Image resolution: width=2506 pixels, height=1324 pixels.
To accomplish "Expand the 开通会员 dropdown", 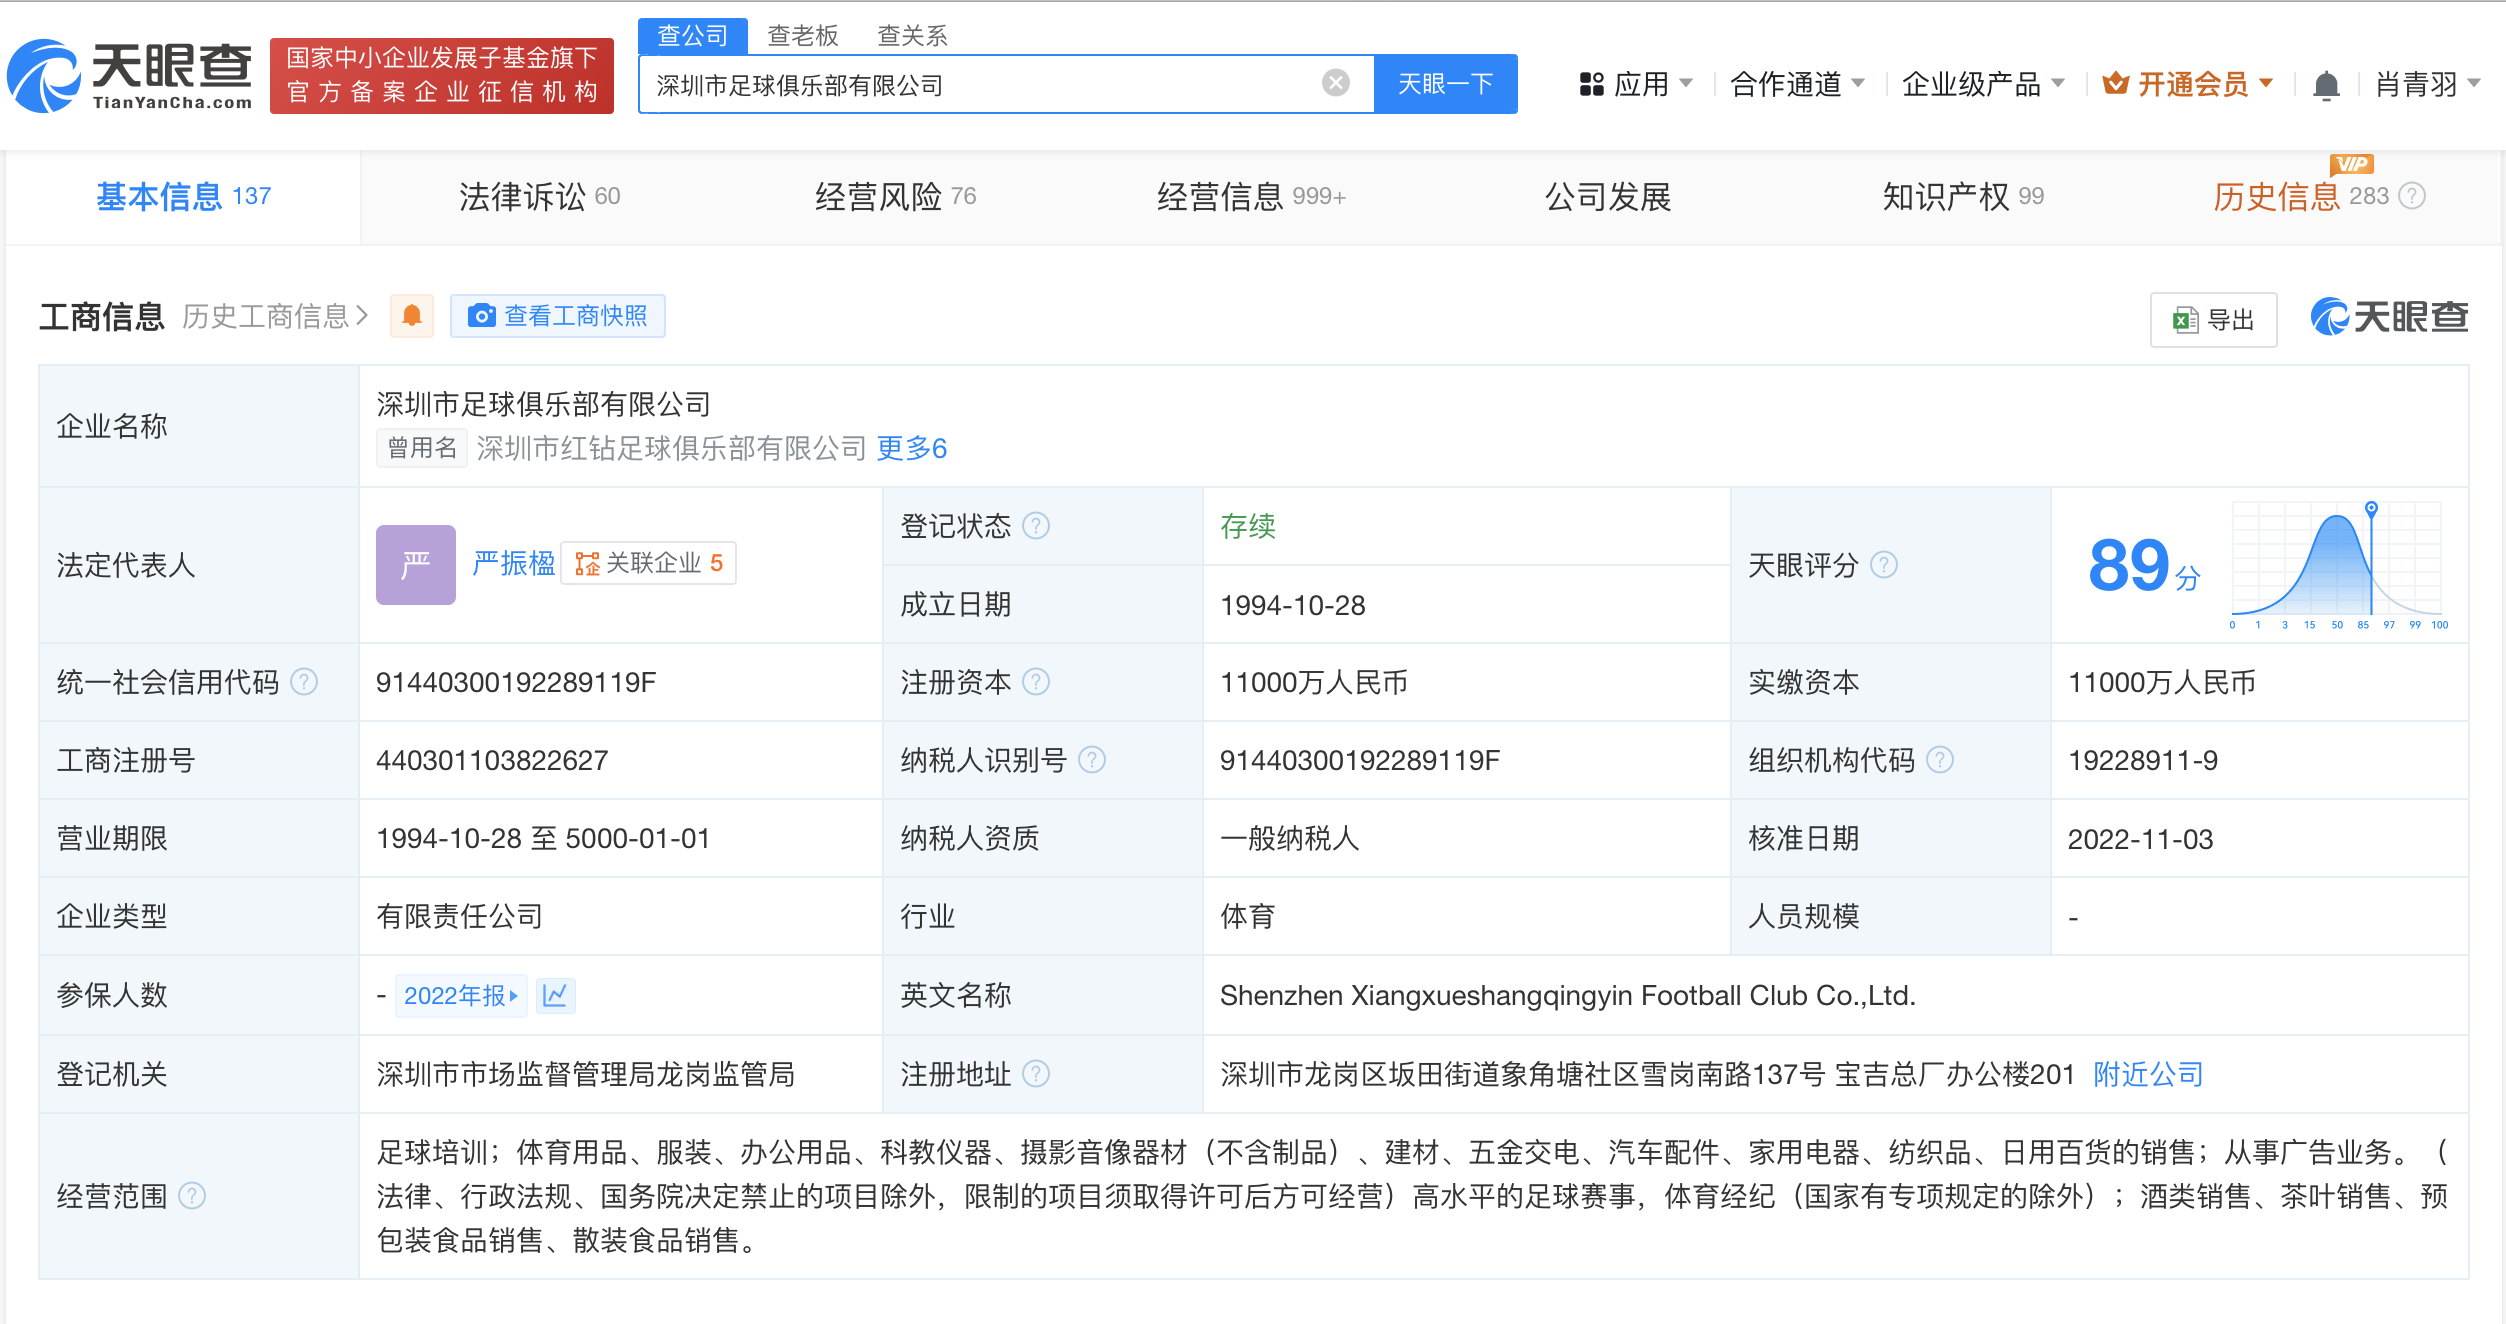I will tap(2188, 84).
